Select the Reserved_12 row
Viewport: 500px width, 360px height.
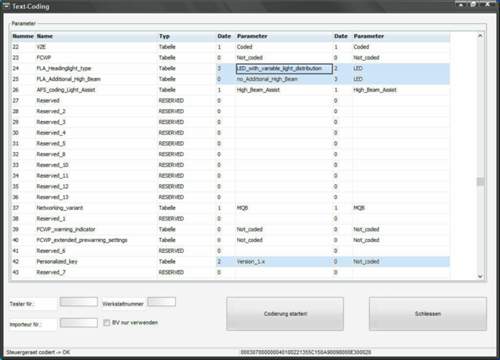(x=231, y=186)
